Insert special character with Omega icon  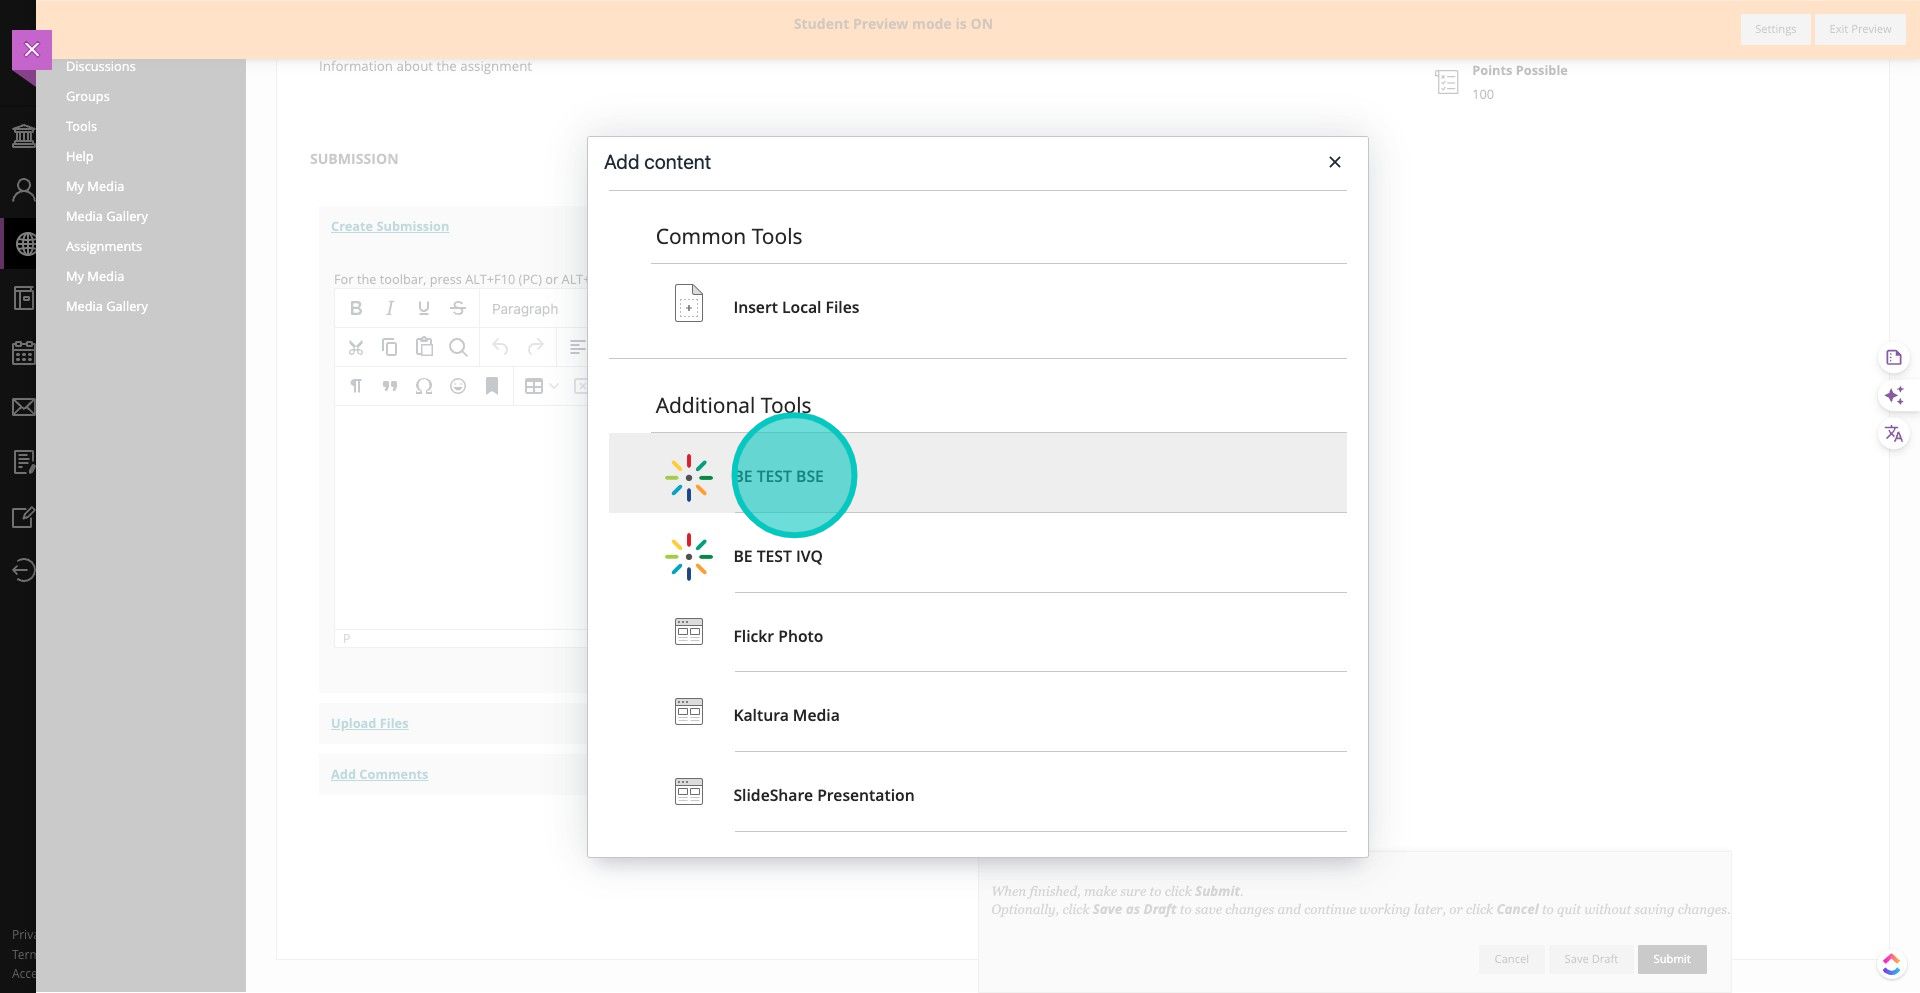[x=424, y=386]
